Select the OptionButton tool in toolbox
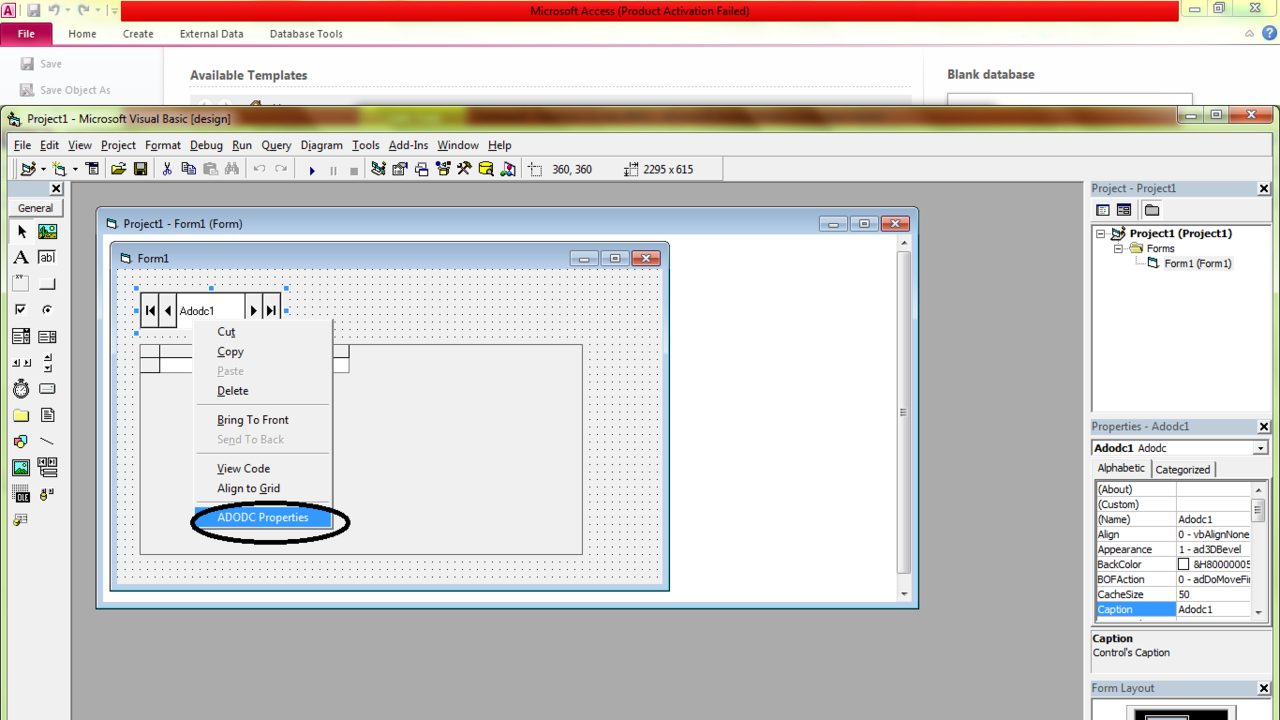The height and width of the screenshot is (720, 1280). (x=47, y=309)
